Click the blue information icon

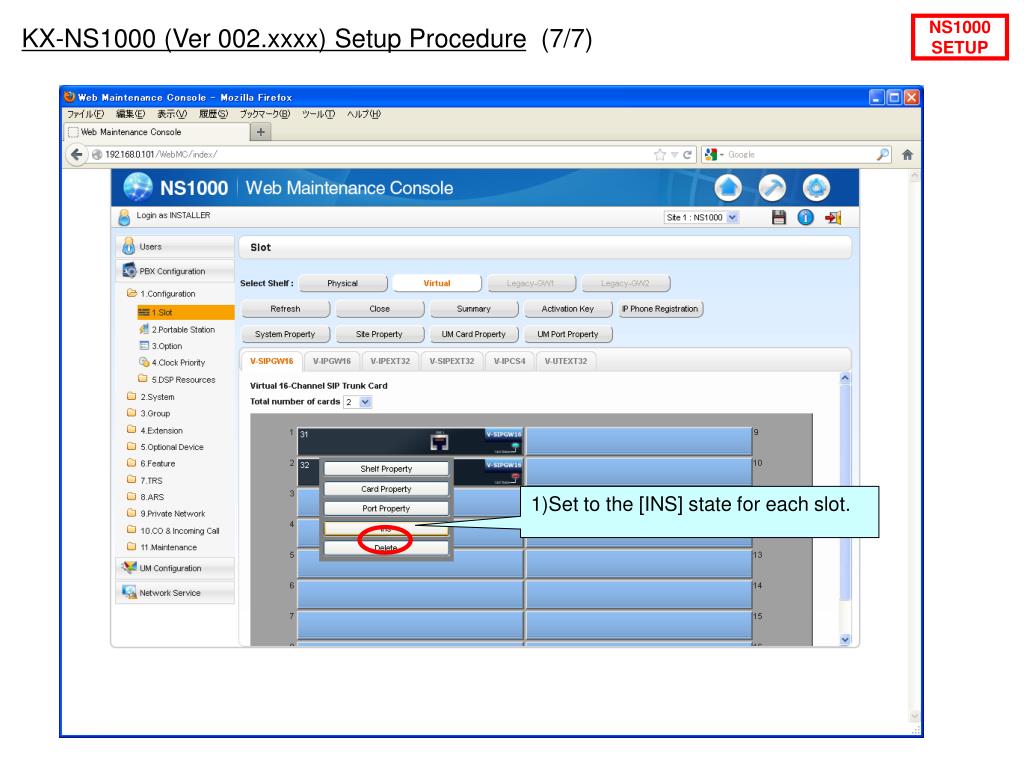click(805, 217)
